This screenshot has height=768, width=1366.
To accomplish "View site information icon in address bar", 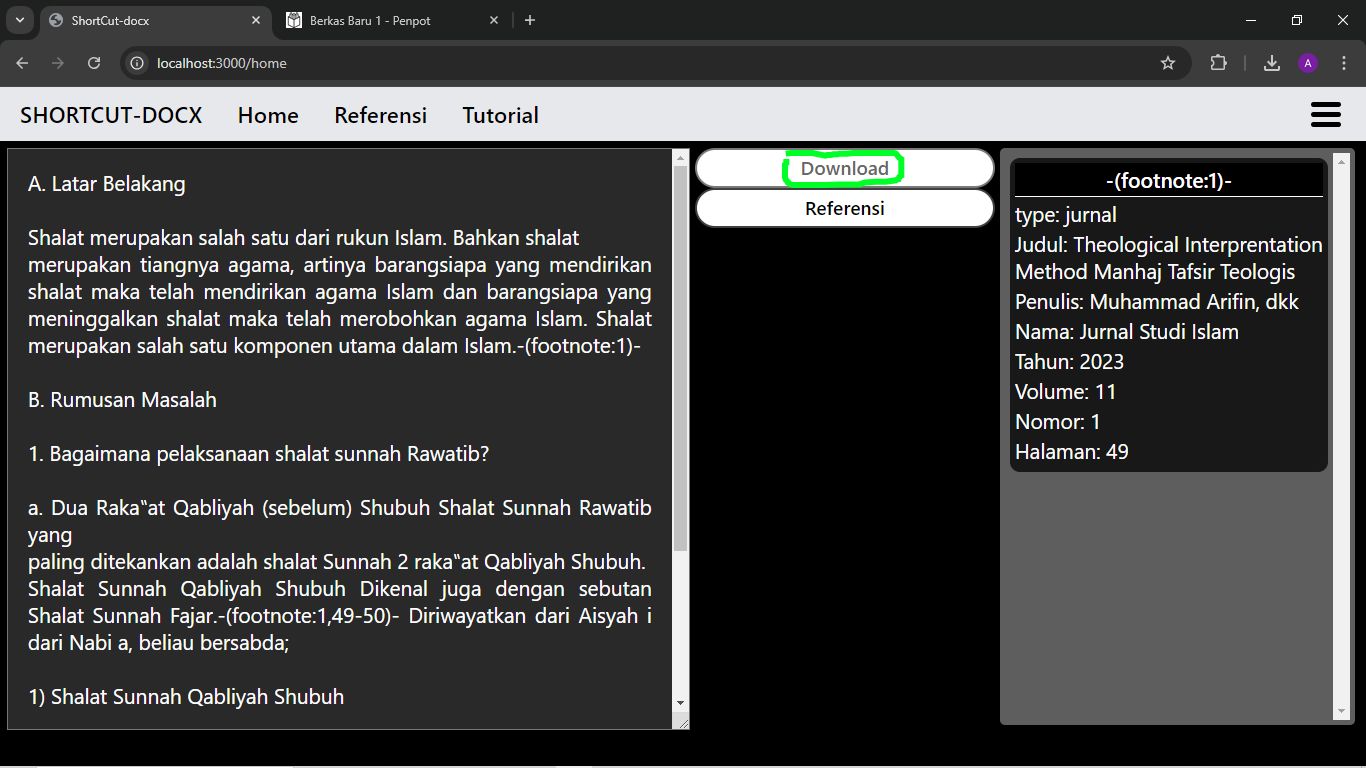I will click(138, 63).
